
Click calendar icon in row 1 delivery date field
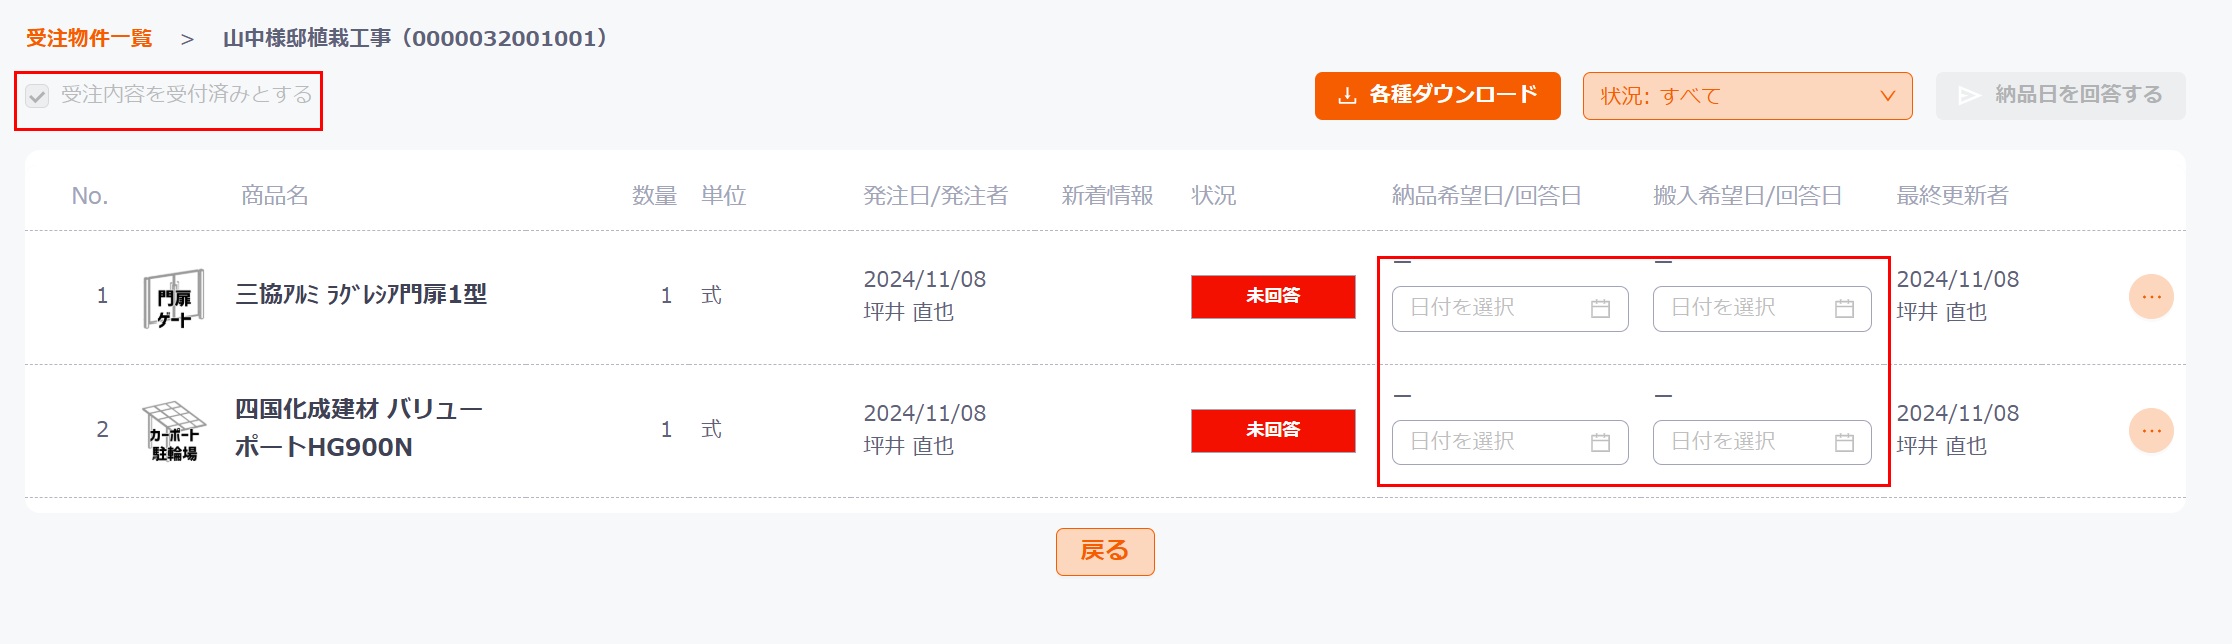(x=1600, y=309)
